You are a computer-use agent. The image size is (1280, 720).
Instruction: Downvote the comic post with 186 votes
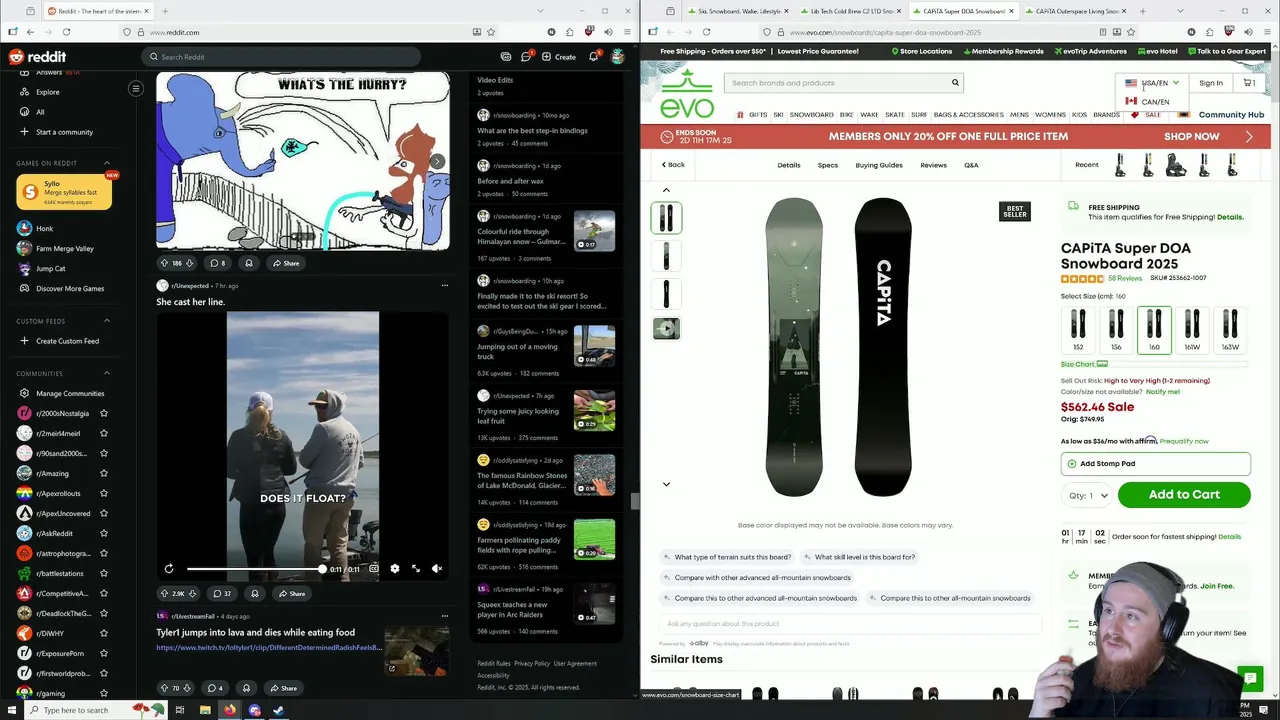190,263
